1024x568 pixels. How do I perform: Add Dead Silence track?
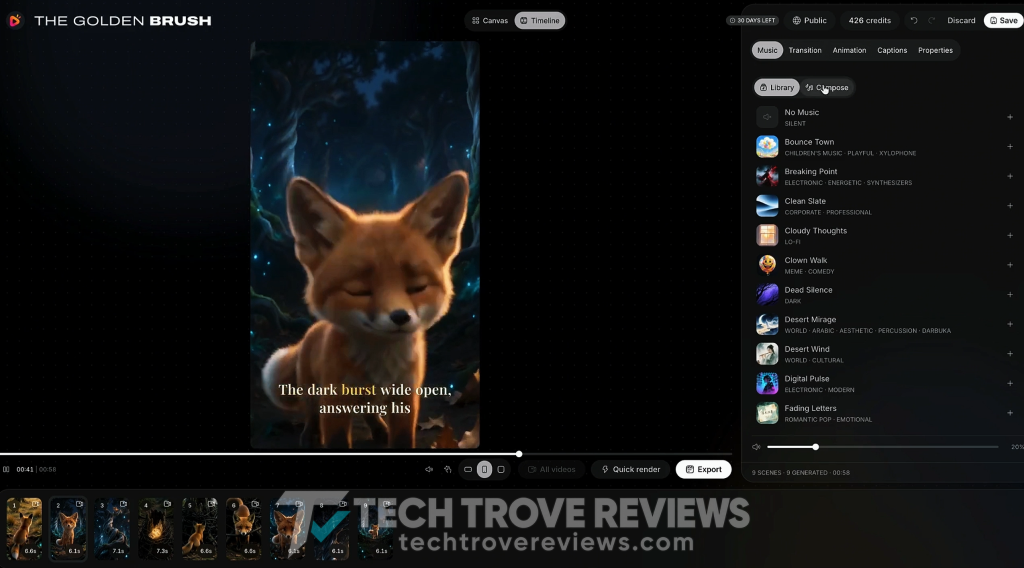coord(1010,294)
